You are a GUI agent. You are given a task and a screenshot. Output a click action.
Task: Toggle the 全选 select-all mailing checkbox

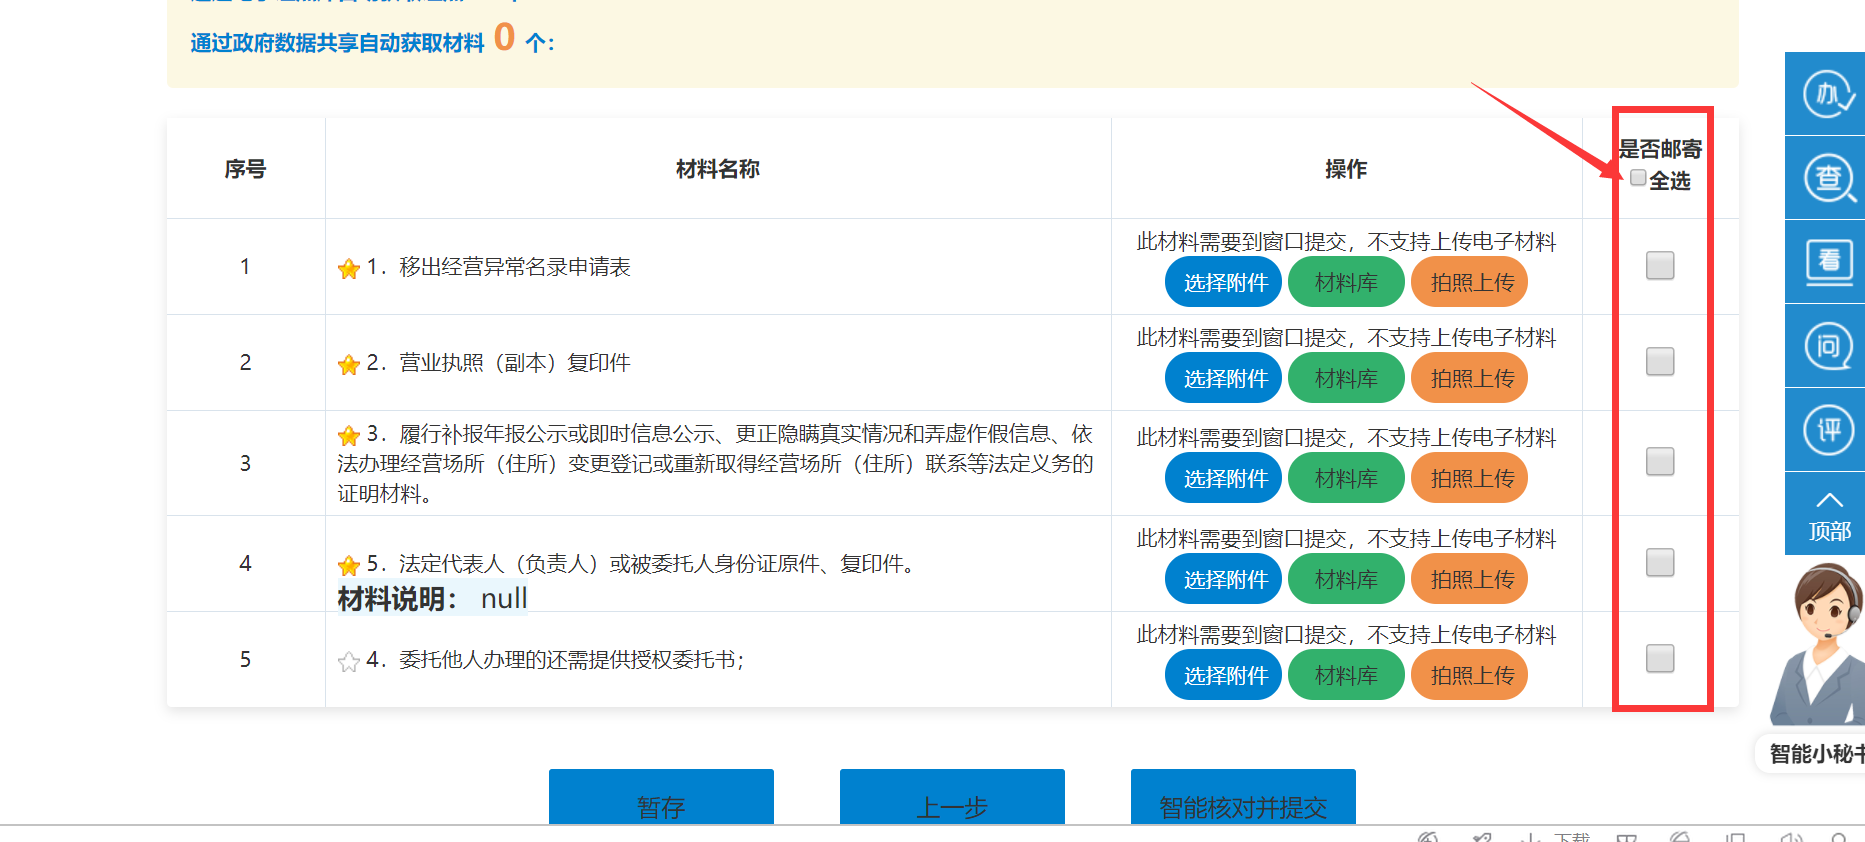(1638, 178)
